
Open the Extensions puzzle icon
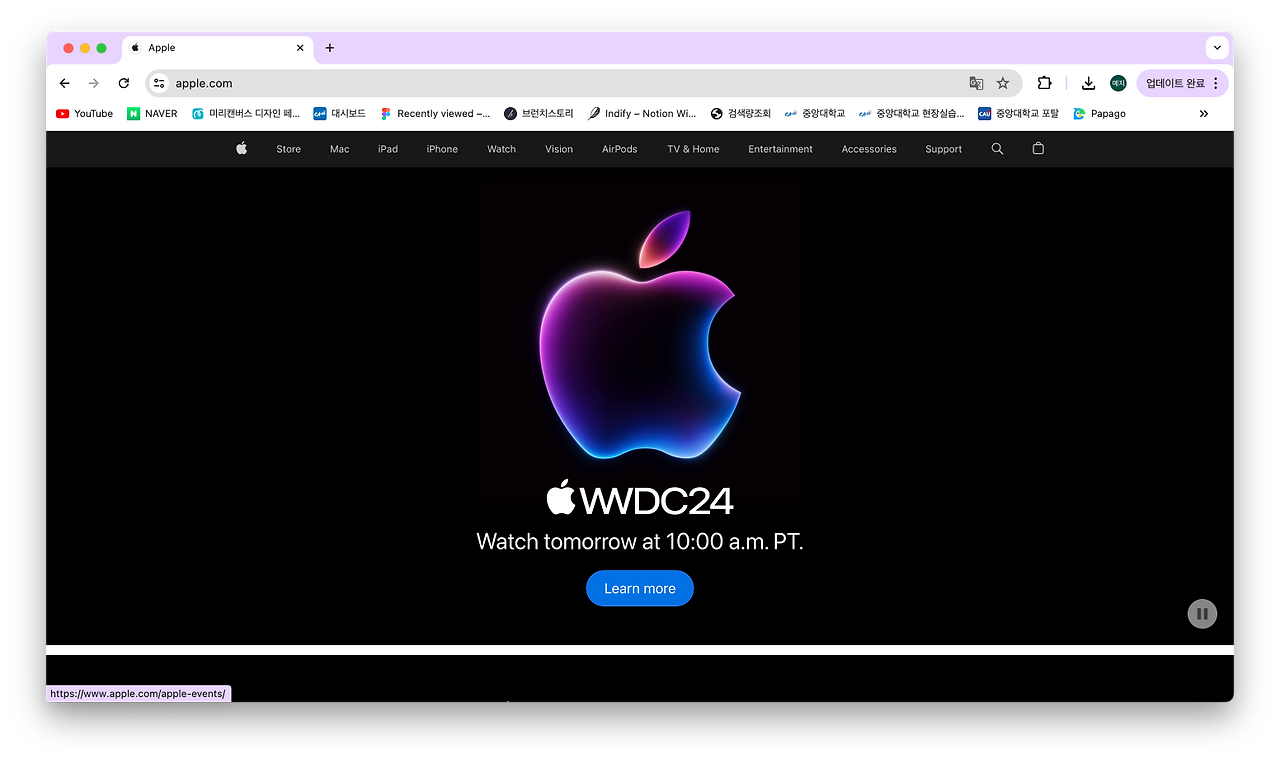[1044, 83]
